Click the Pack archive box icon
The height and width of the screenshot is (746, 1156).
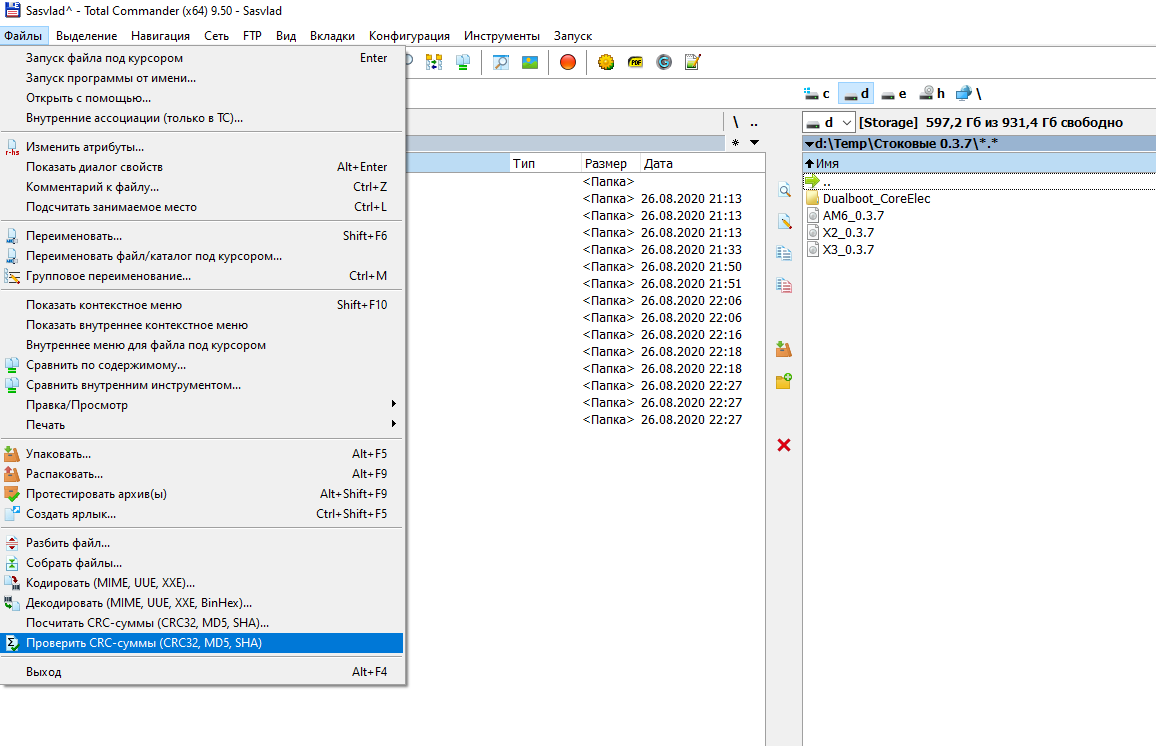784,349
